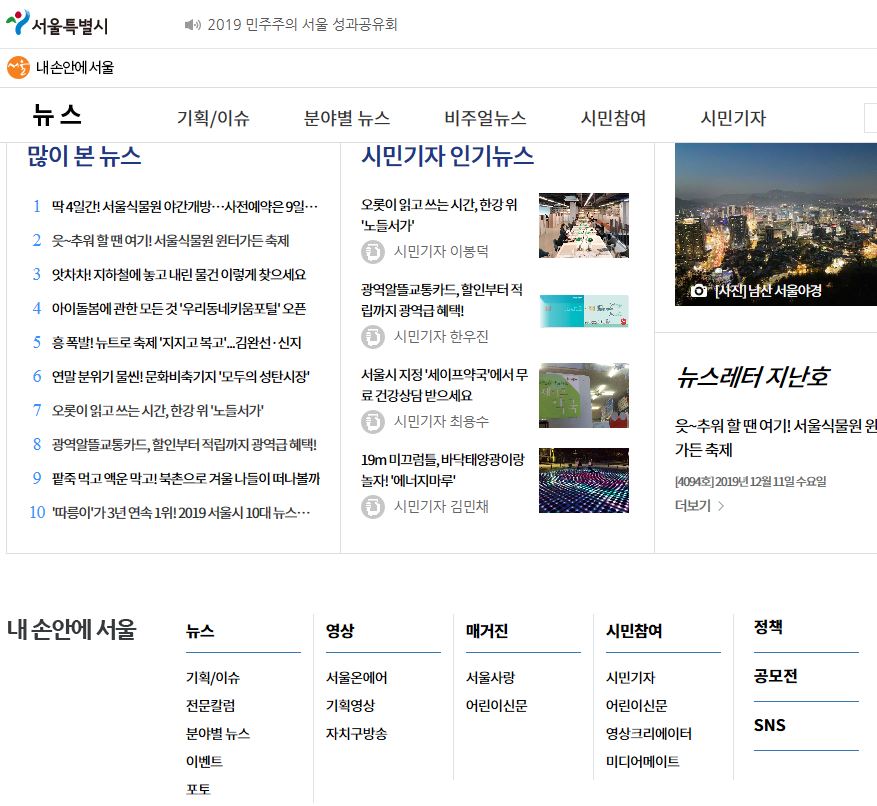Open footer link 자치구방송
Screen dimensions: 877x806
(356, 734)
